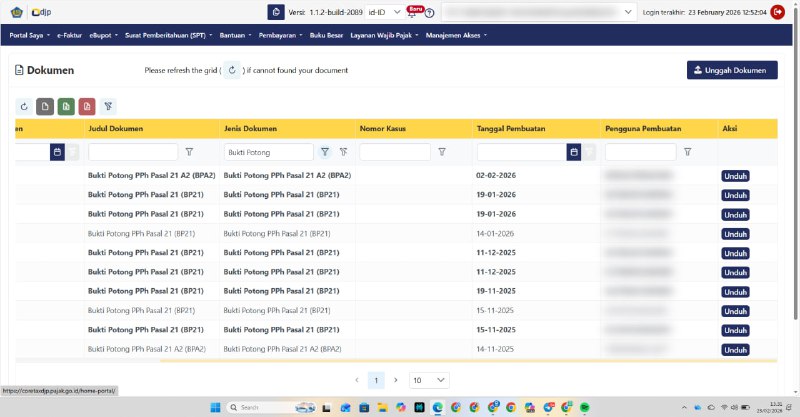The width and height of the screenshot is (800, 417).
Task: Click Unduh for the 02-02-2026 document
Action: 735,175
